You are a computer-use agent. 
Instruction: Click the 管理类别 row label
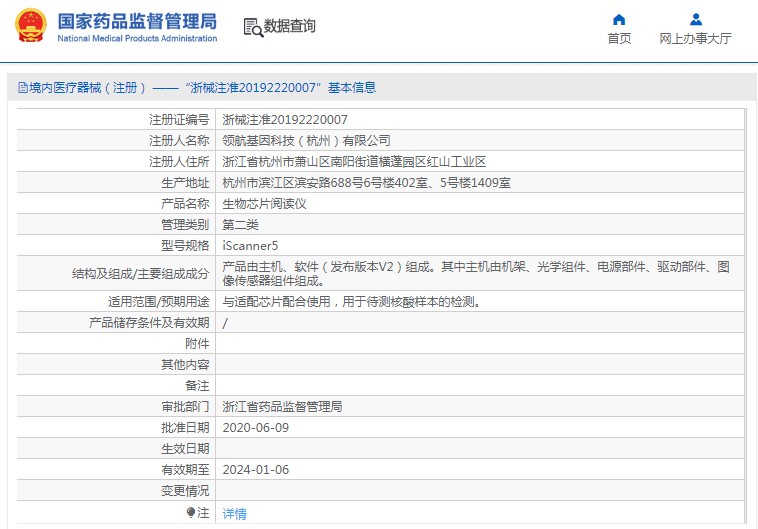[x=185, y=225]
